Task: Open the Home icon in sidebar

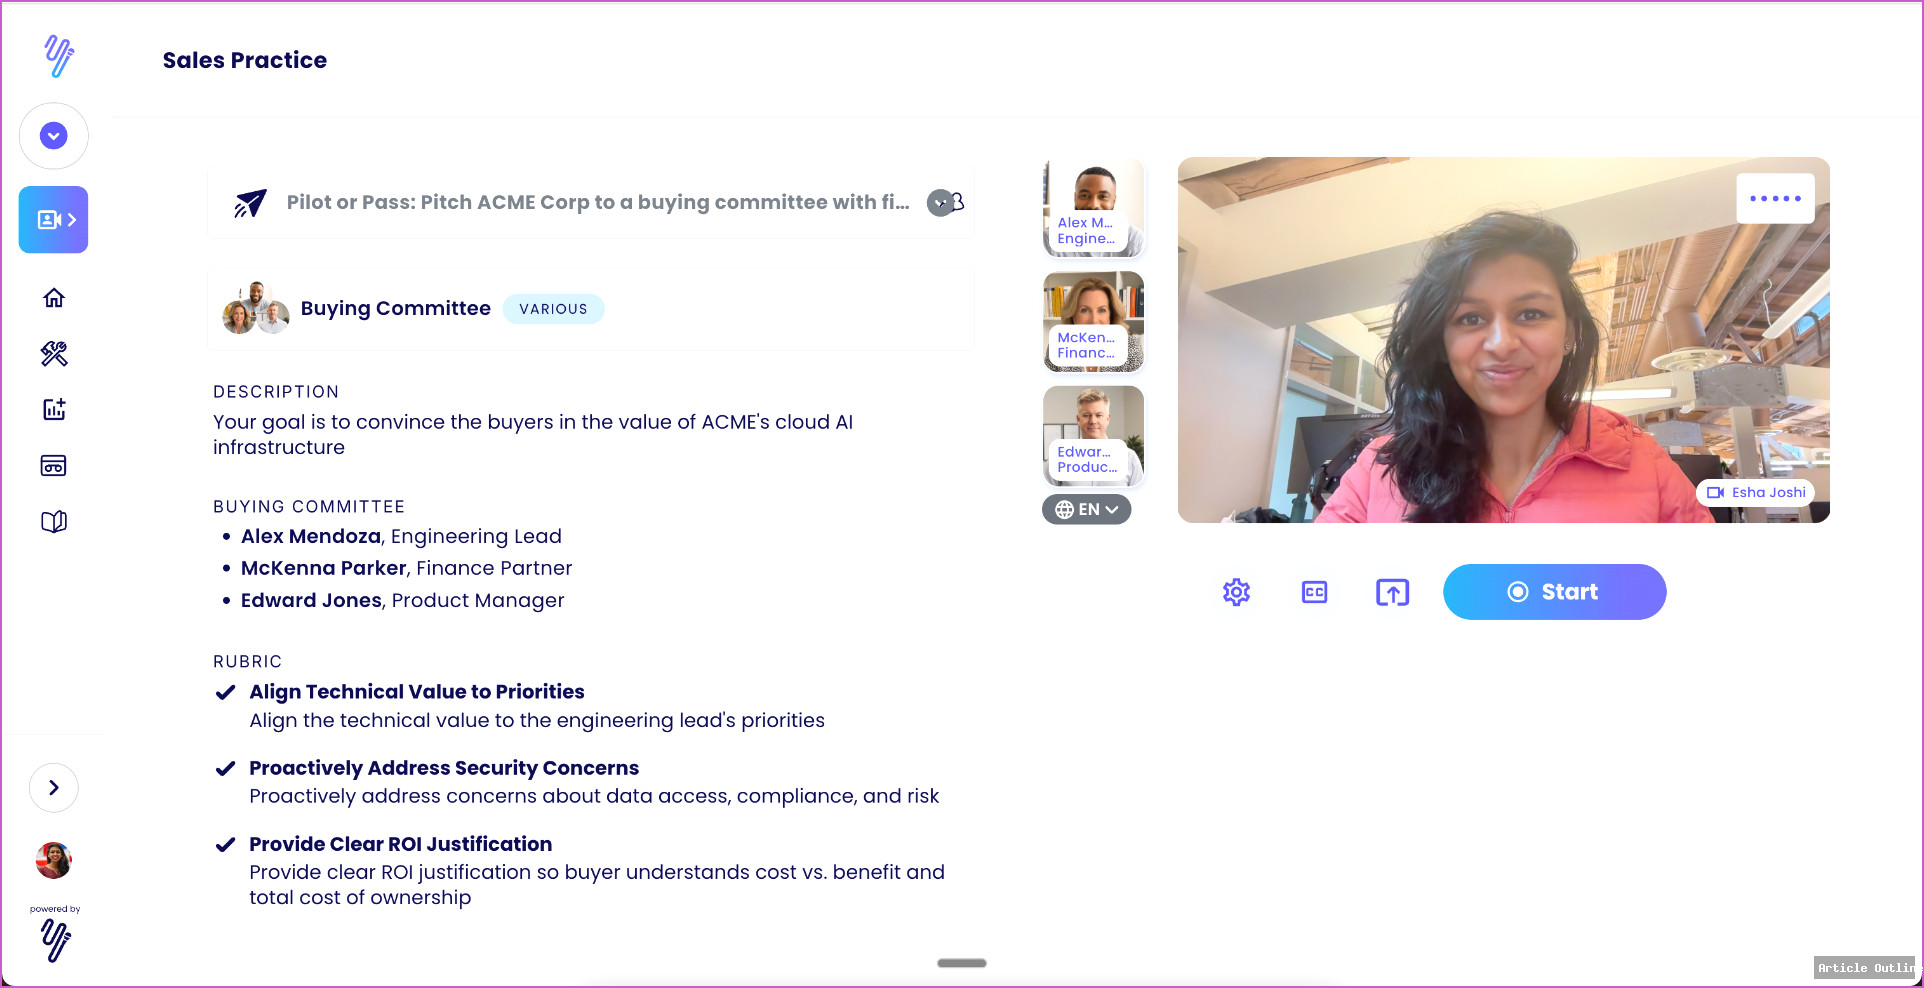Action: [x=54, y=298]
